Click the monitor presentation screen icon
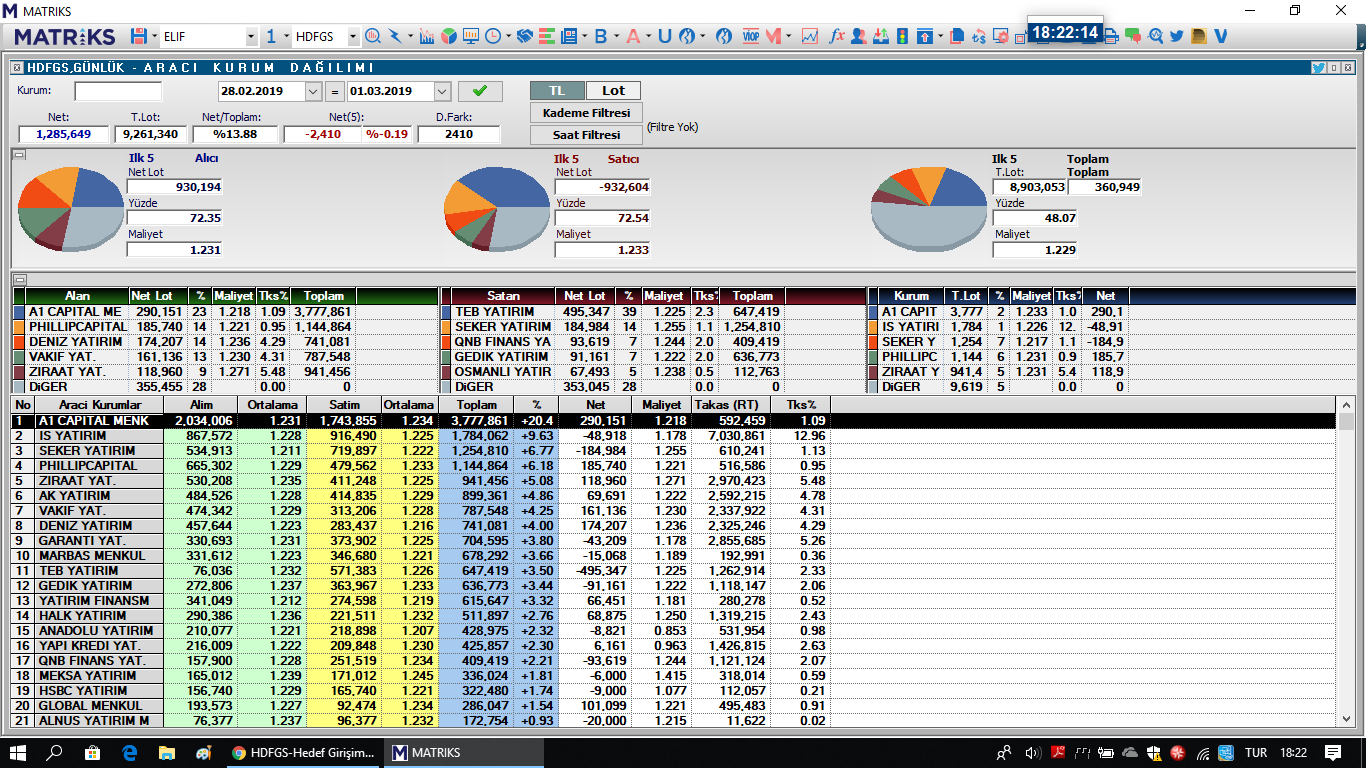 tap(471, 36)
